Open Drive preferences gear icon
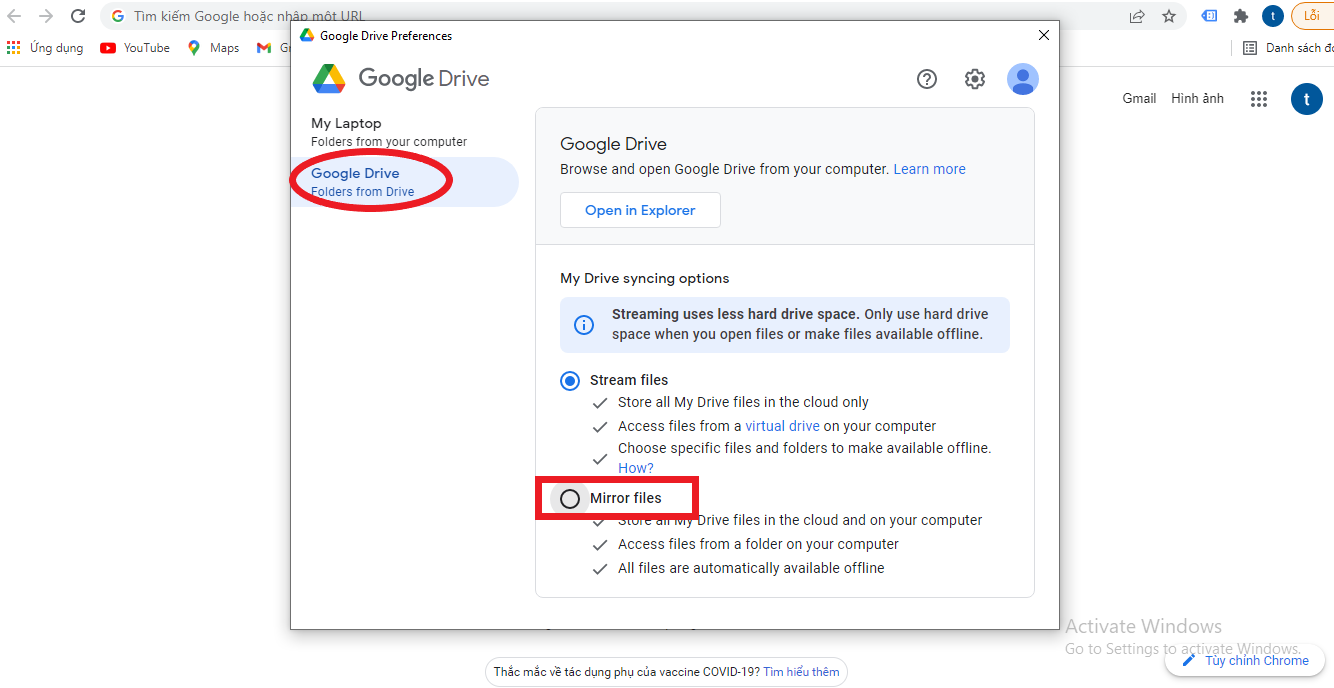This screenshot has height=688, width=1334. click(x=975, y=79)
